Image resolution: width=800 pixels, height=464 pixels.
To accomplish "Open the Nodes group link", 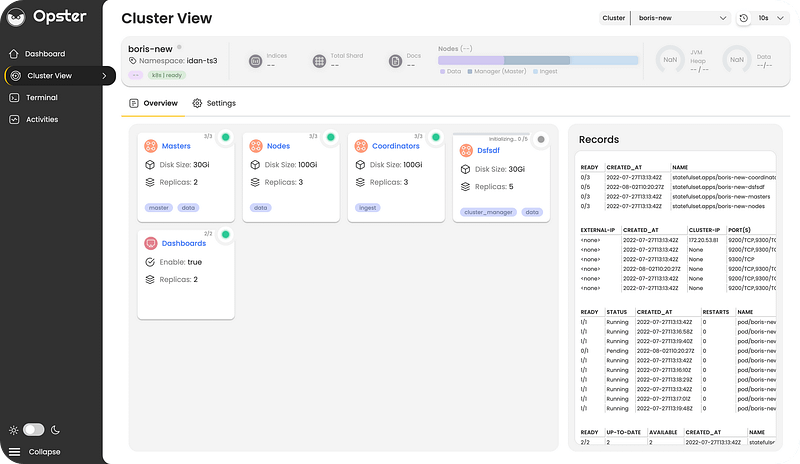I will [x=278, y=146].
